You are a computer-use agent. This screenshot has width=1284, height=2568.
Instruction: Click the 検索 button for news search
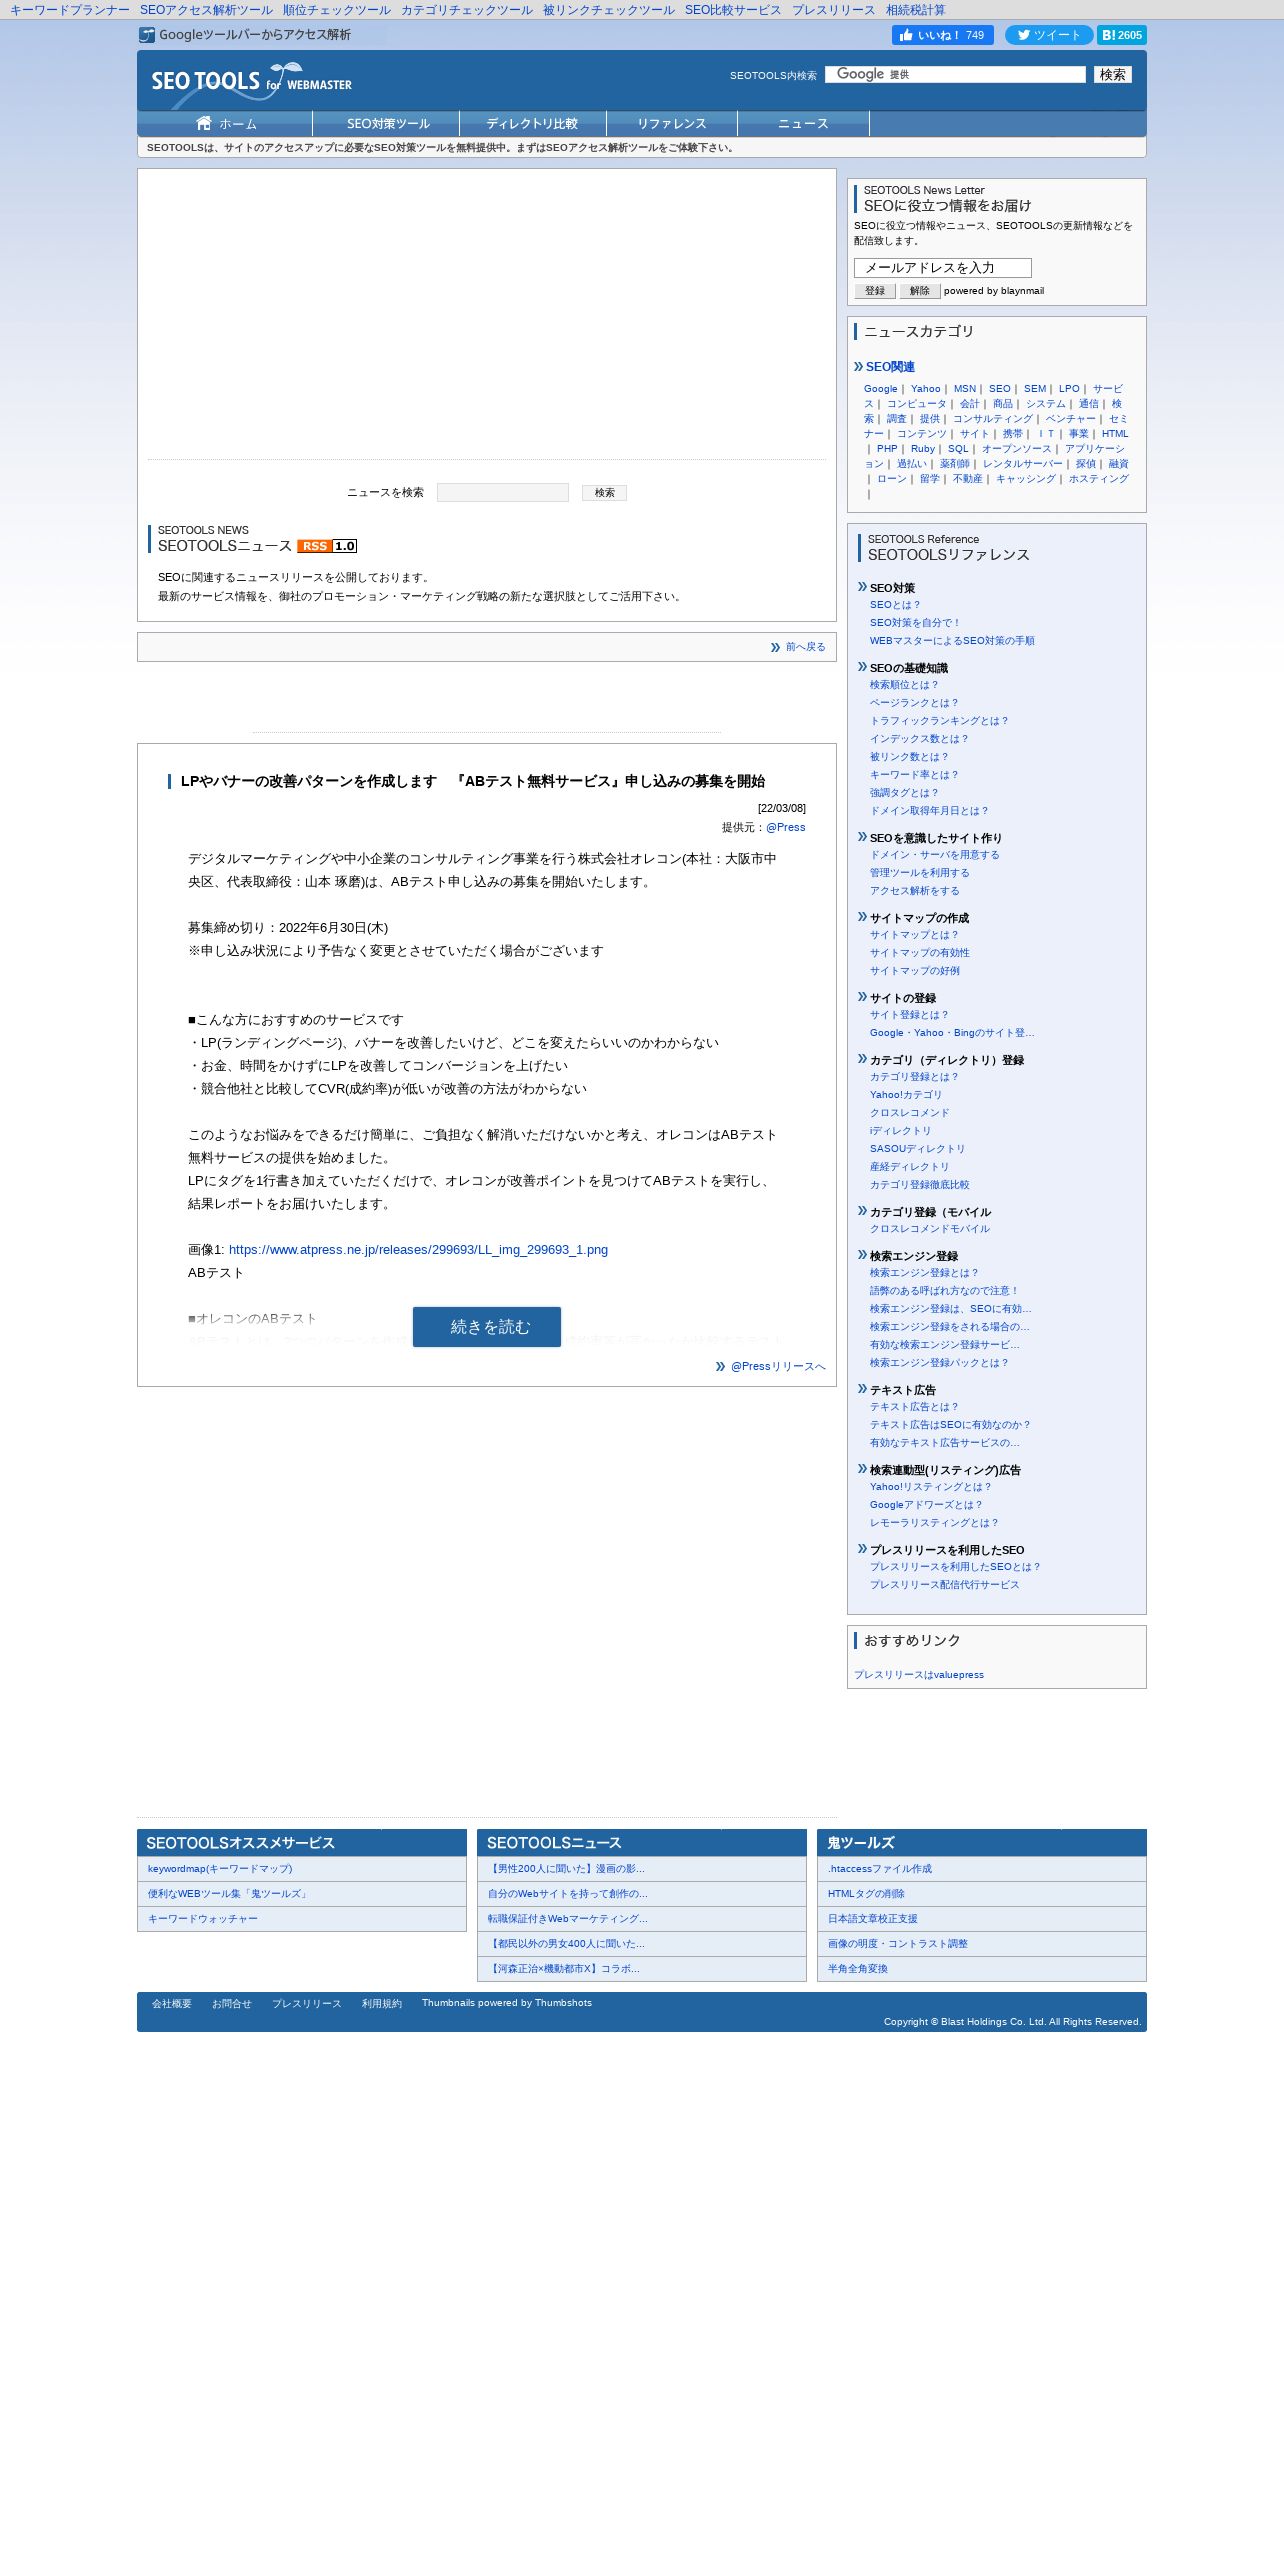coord(604,492)
